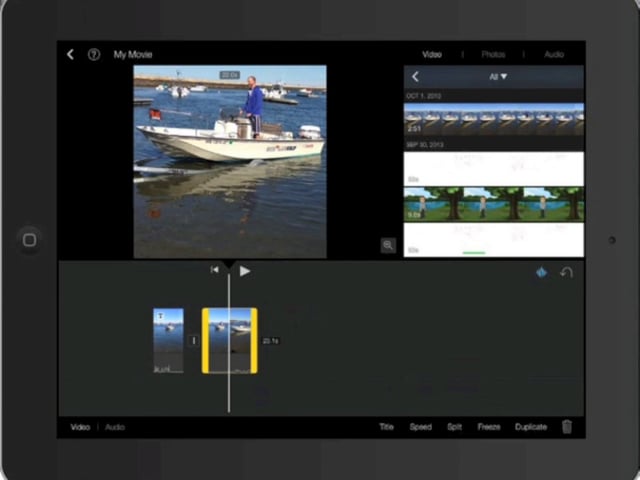Freeze the current frame
Viewport: 640px width, 480px height.
[x=489, y=427]
